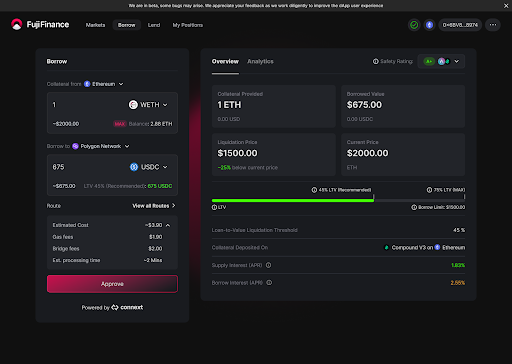This screenshot has height=364, width=512.
Task: Expand the collateral chain Ethereum dropdown
Action: [x=104, y=84]
